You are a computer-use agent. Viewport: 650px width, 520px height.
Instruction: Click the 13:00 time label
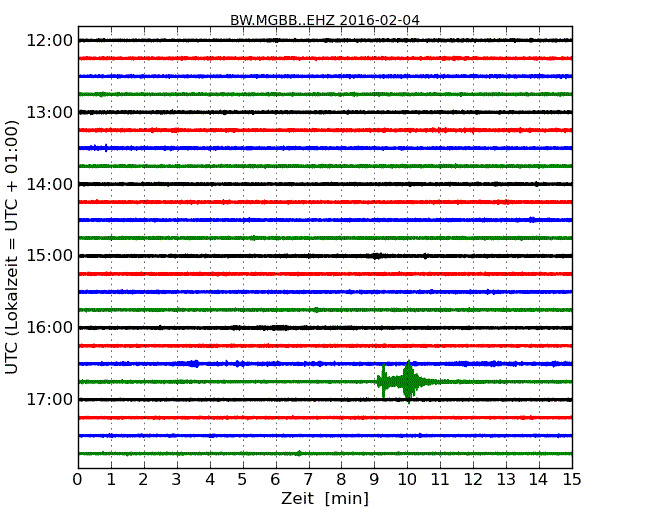(50, 112)
